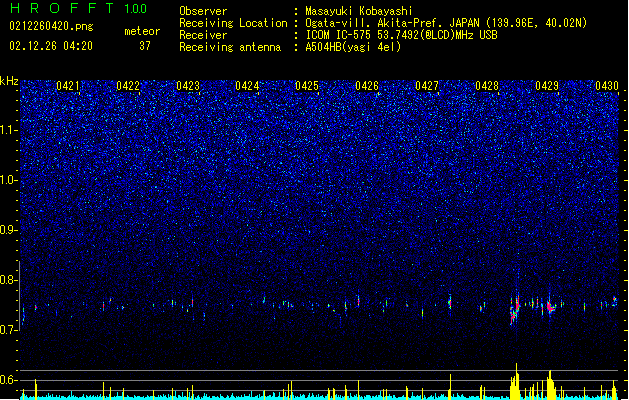Click the 1.0 kHz axis label
The image size is (629, 400).
point(9,180)
